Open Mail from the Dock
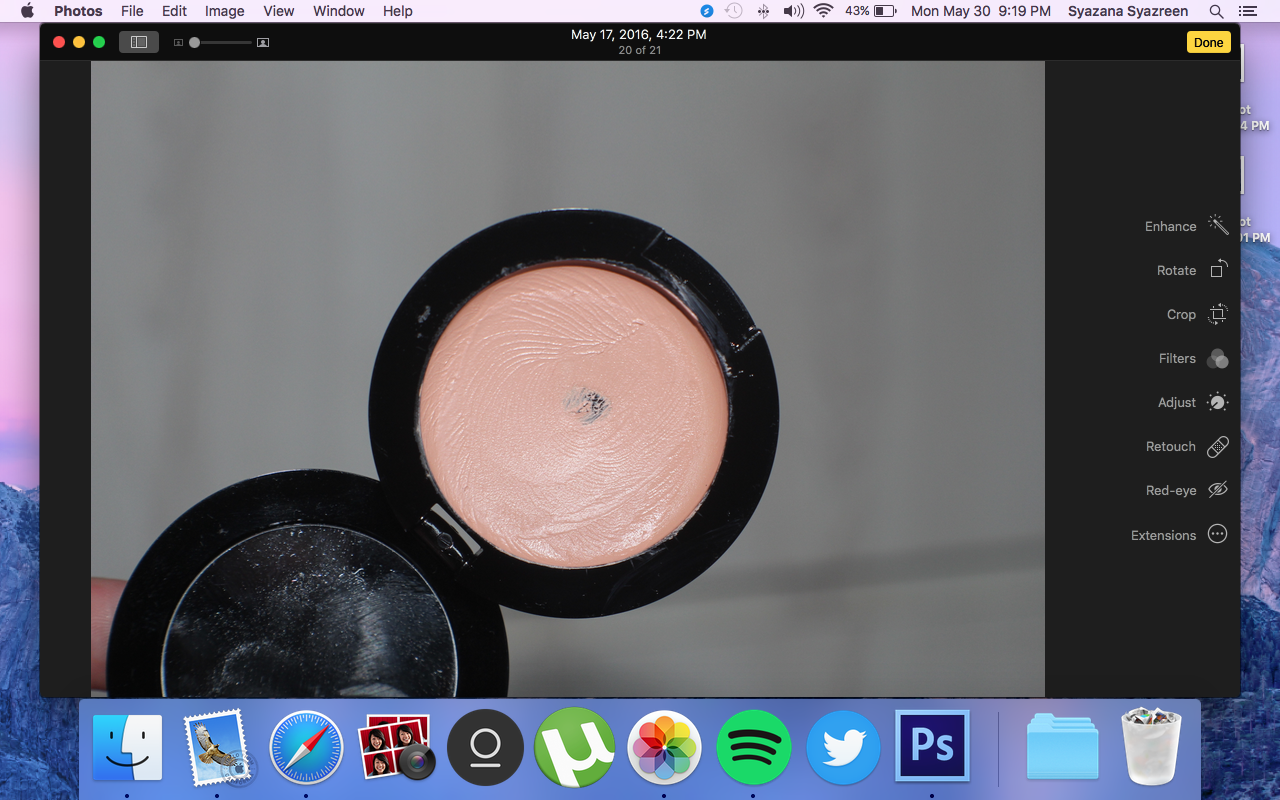The width and height of the screenshot is (1280, 800). (x=216, y=748)
